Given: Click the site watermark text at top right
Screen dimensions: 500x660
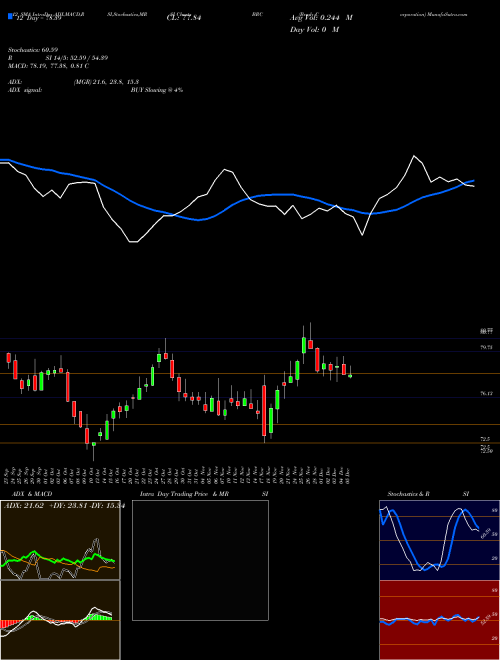Looking at the screenshot, I should [432, 14].
